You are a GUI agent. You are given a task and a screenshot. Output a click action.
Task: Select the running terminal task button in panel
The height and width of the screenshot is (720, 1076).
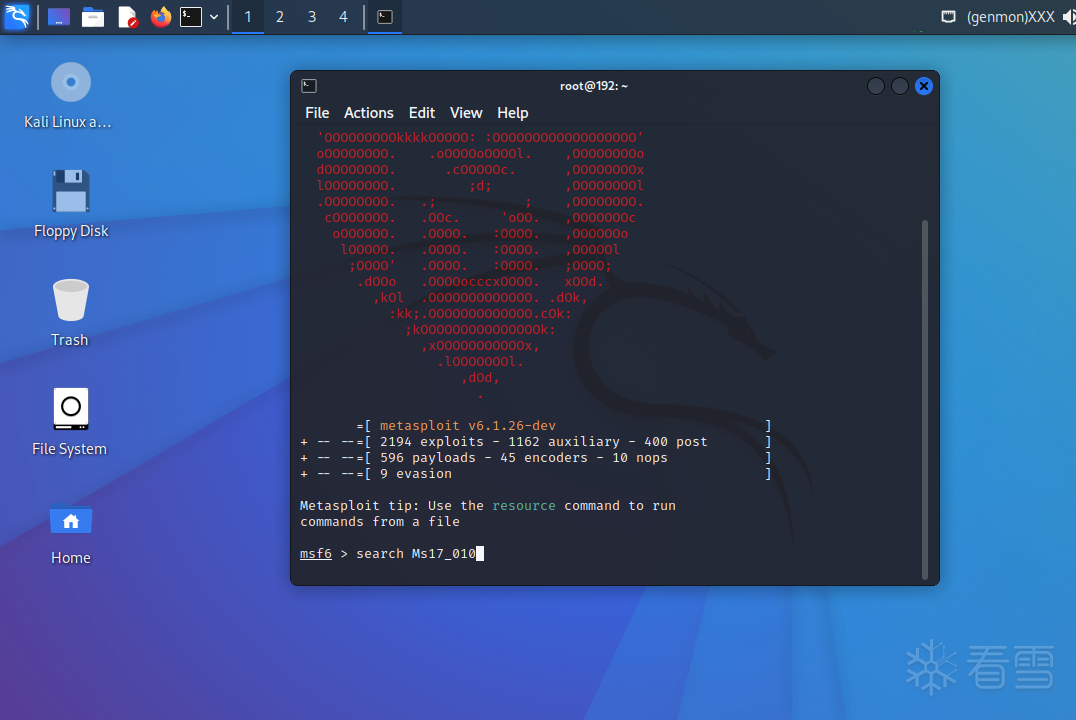385,16
